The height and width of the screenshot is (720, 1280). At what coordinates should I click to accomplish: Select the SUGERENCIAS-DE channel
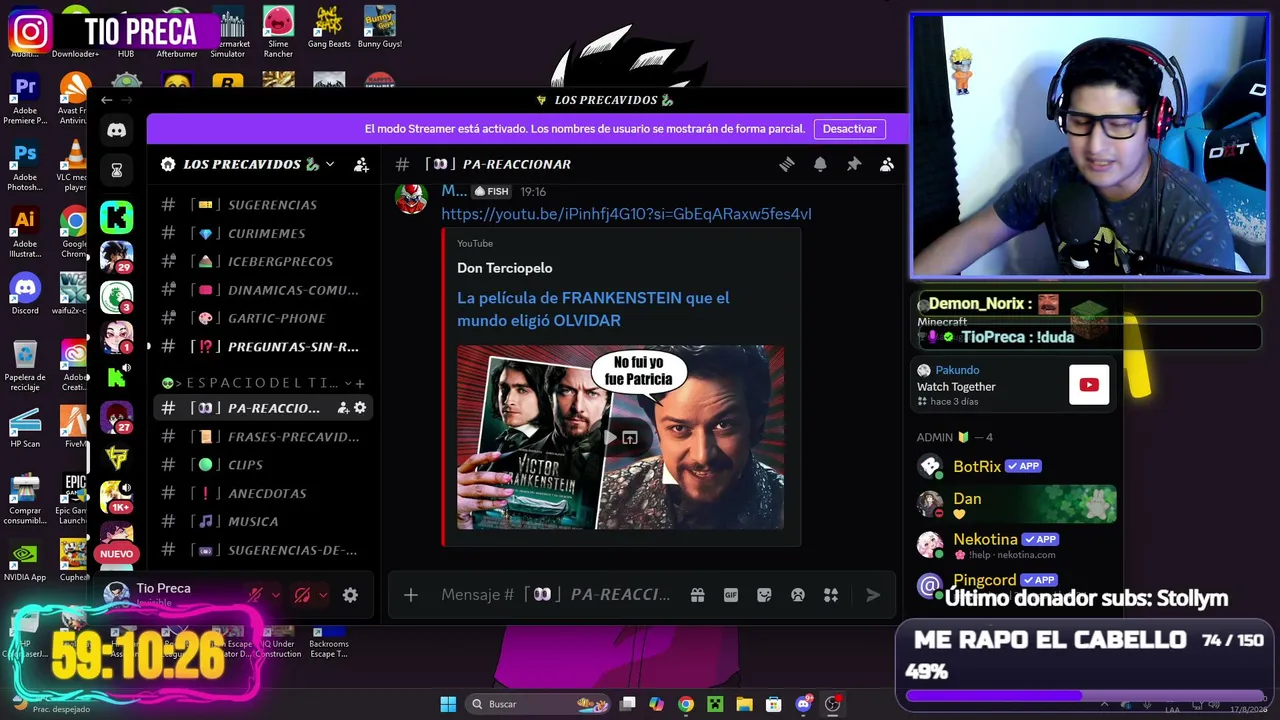tap(264, 550)
